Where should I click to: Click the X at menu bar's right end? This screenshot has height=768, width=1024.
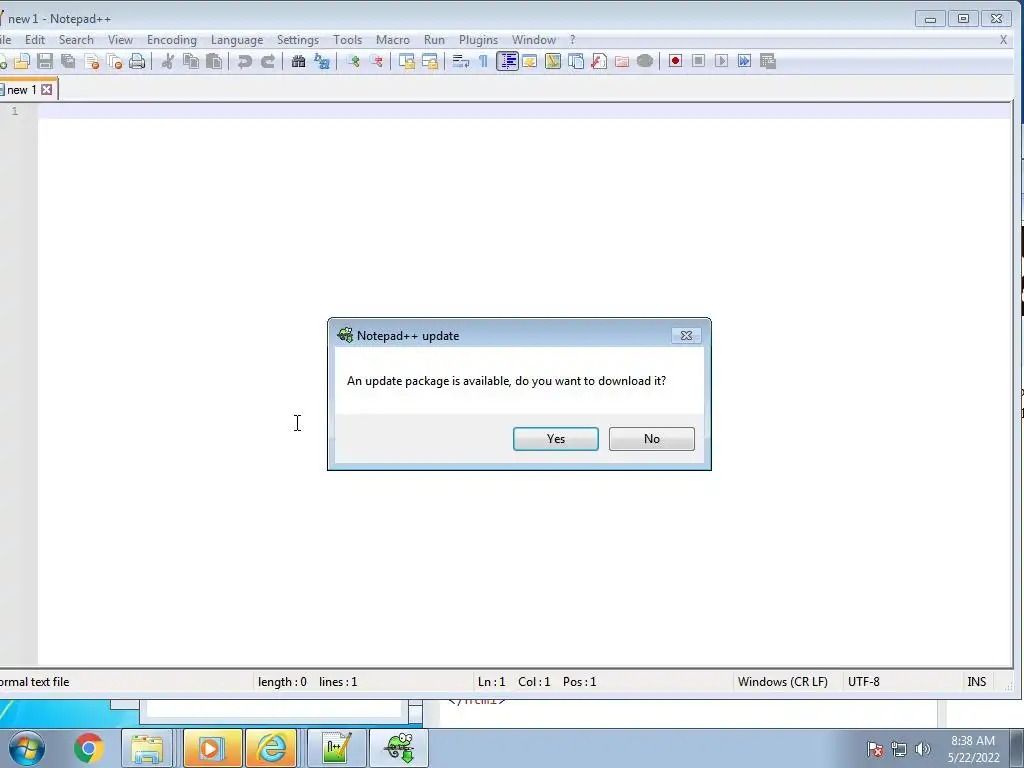[x=1004, y=40]
